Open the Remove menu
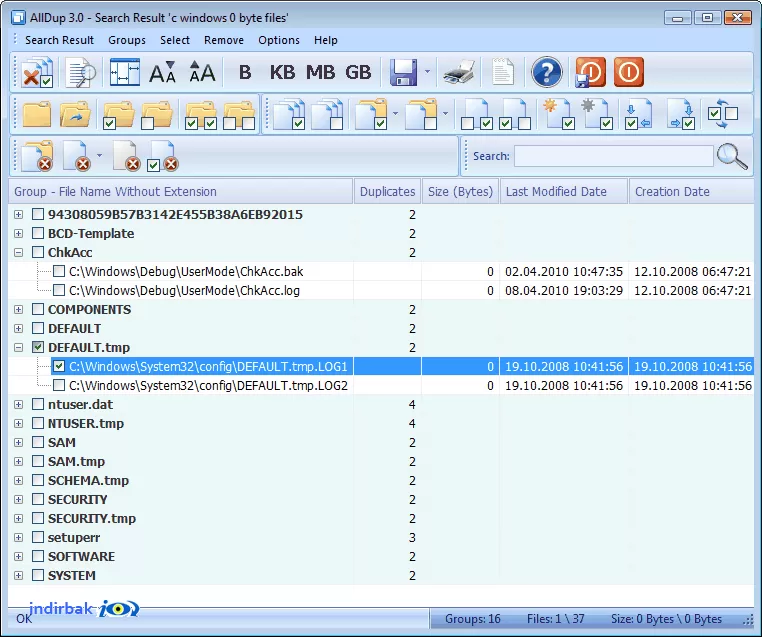Image resolution: width=762 pixels, height=637 pixels. coord(224,40)
